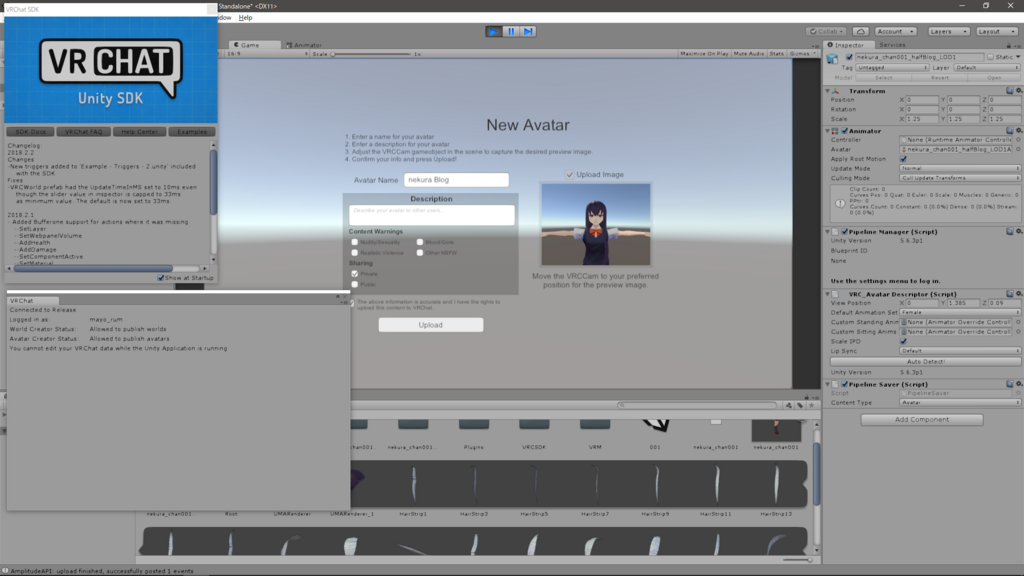The image size is (1024, 576).
Task: Open Transform component help book icon
Action: click(1010, 91)
